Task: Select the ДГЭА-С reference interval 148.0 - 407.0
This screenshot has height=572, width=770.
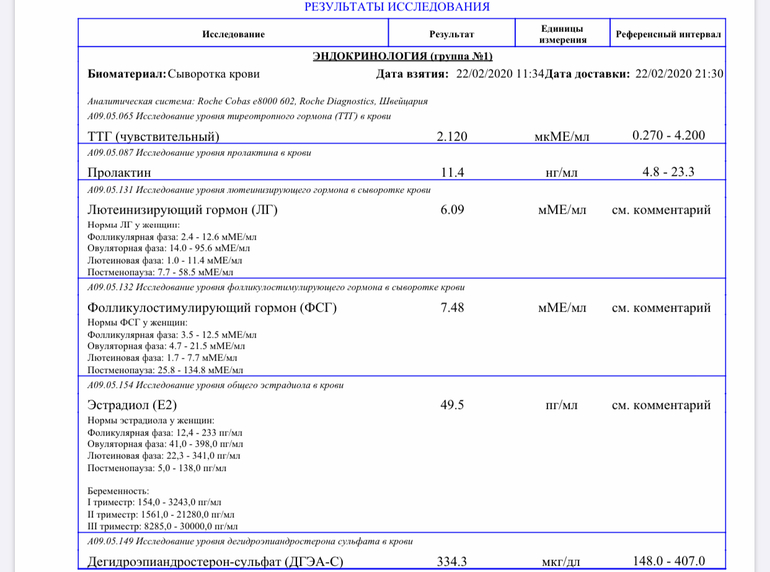Action: click(x=668, y=562)
